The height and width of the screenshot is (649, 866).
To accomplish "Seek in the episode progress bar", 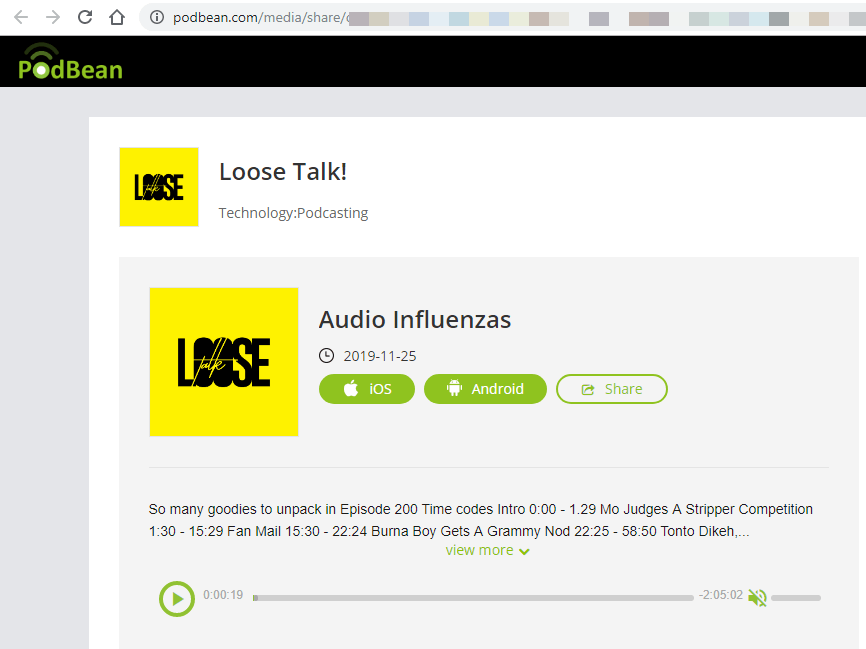I will pyautogui.click(x=473, y=598).
